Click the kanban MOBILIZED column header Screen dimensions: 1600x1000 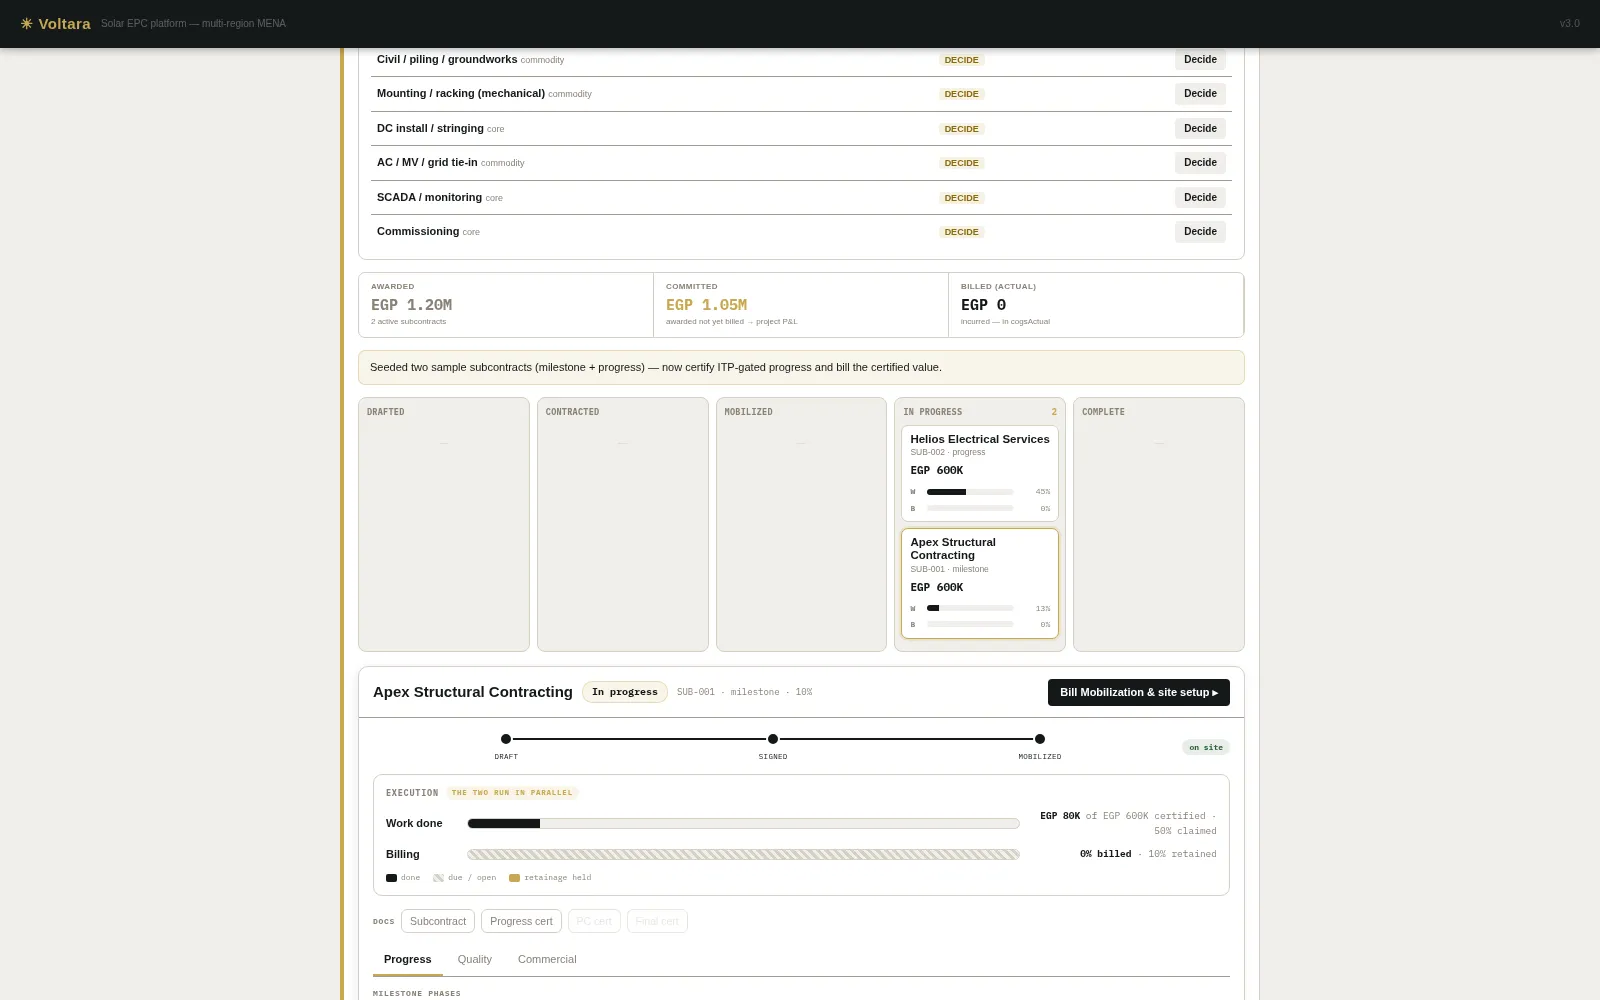pyautogui.click(x=748, y=412)
